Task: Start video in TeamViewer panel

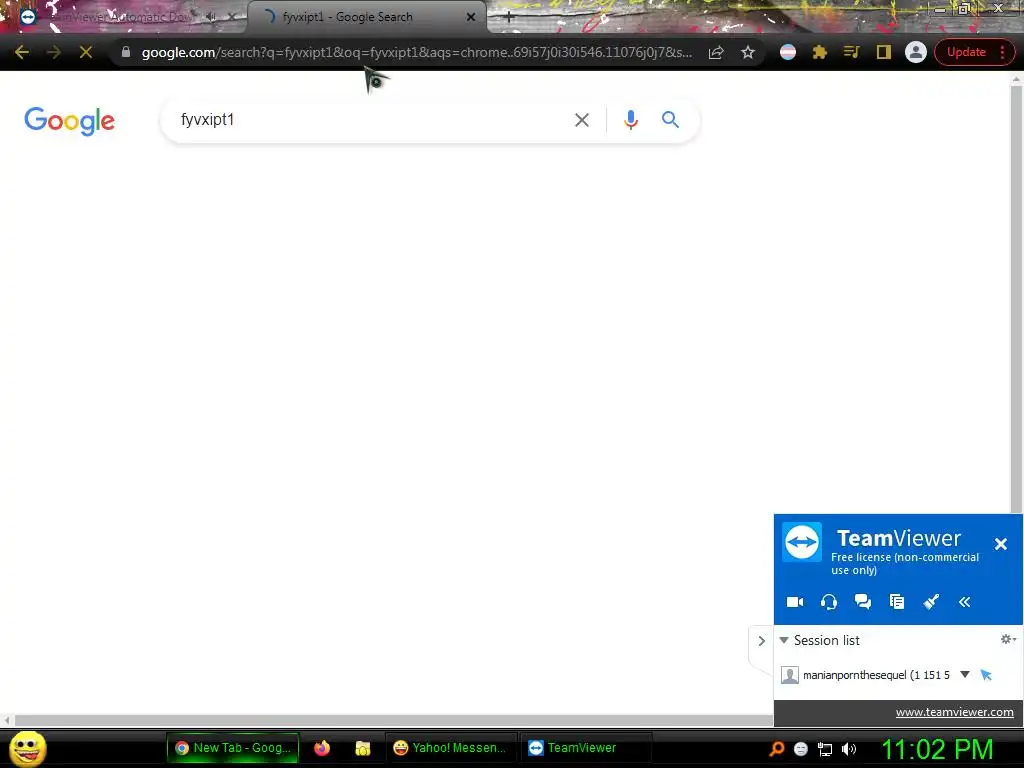Action: [795, 602]
